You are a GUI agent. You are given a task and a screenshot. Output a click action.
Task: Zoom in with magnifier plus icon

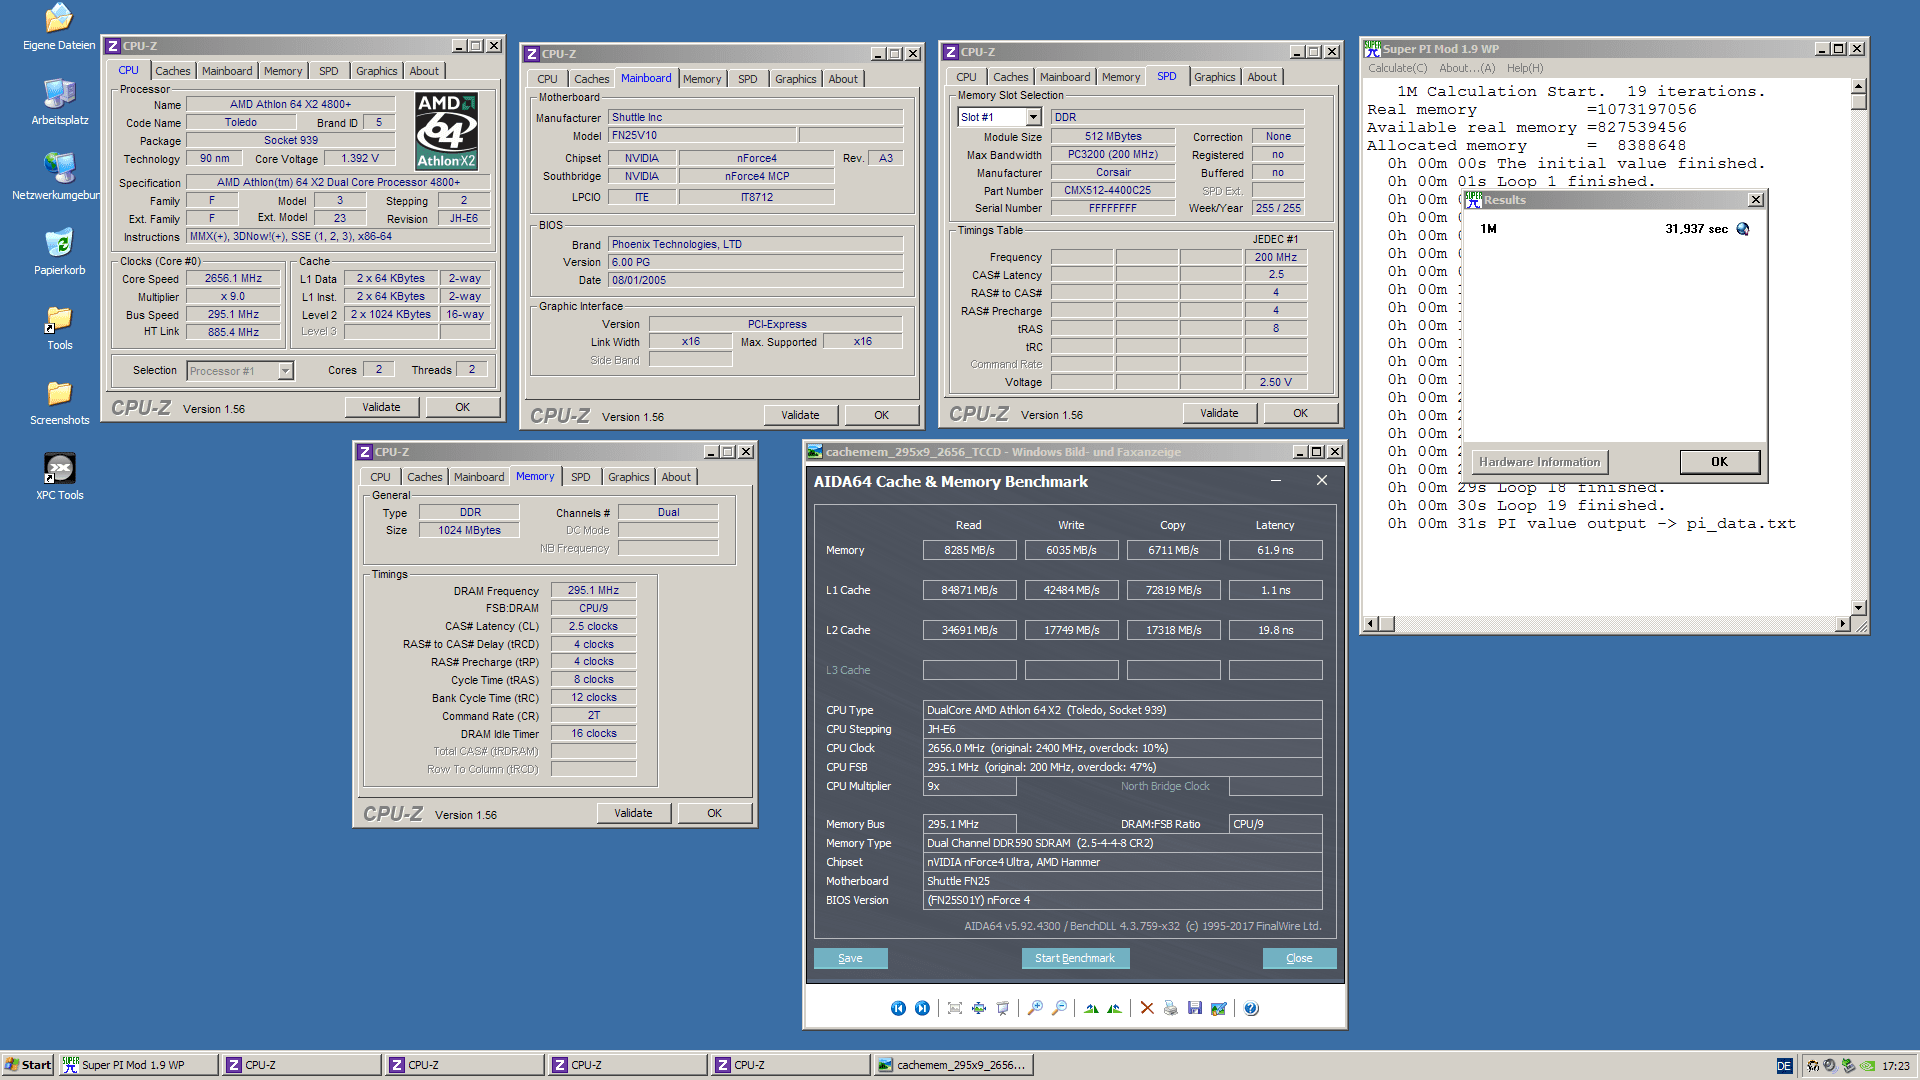[x=1035, y=1008]
